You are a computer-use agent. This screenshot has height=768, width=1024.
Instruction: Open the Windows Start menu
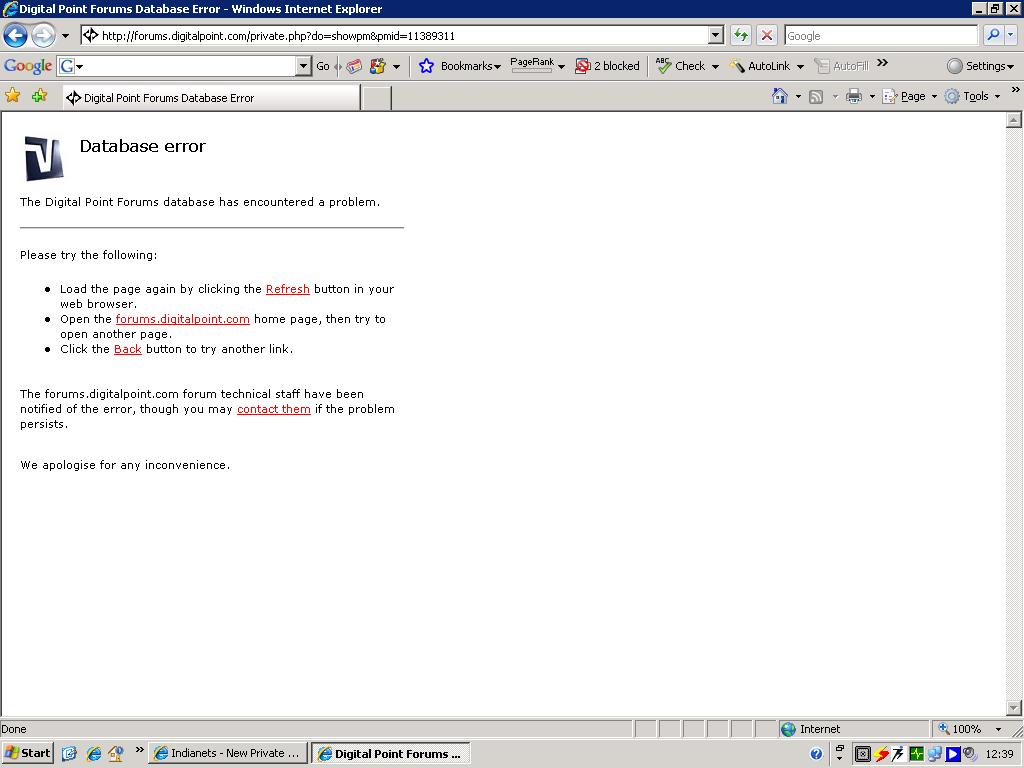[27, 753]
